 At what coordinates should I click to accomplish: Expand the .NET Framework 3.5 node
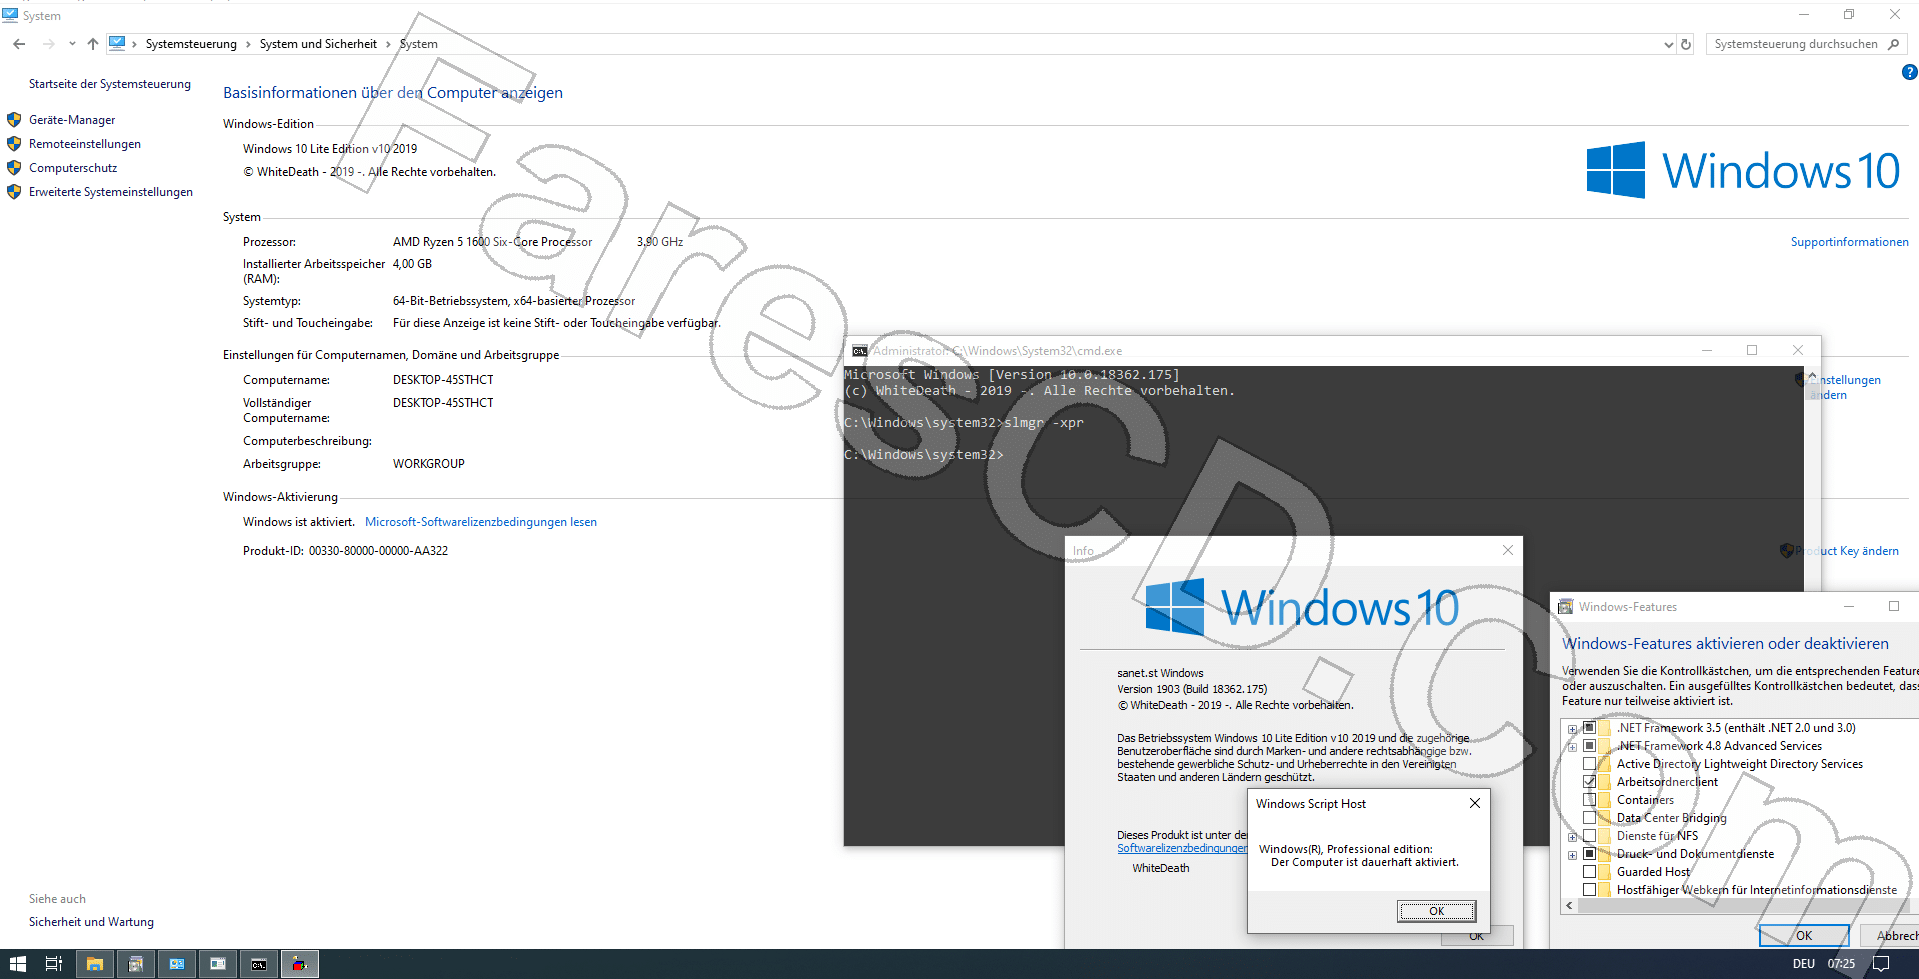click(1572, 729)
